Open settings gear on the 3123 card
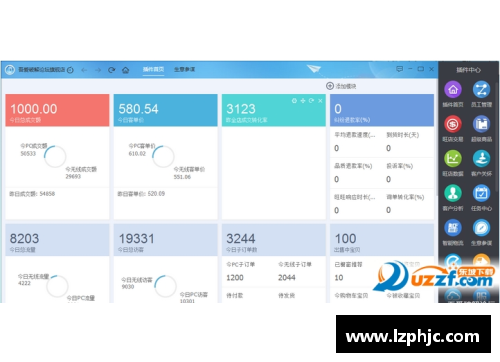 [294, 101]
